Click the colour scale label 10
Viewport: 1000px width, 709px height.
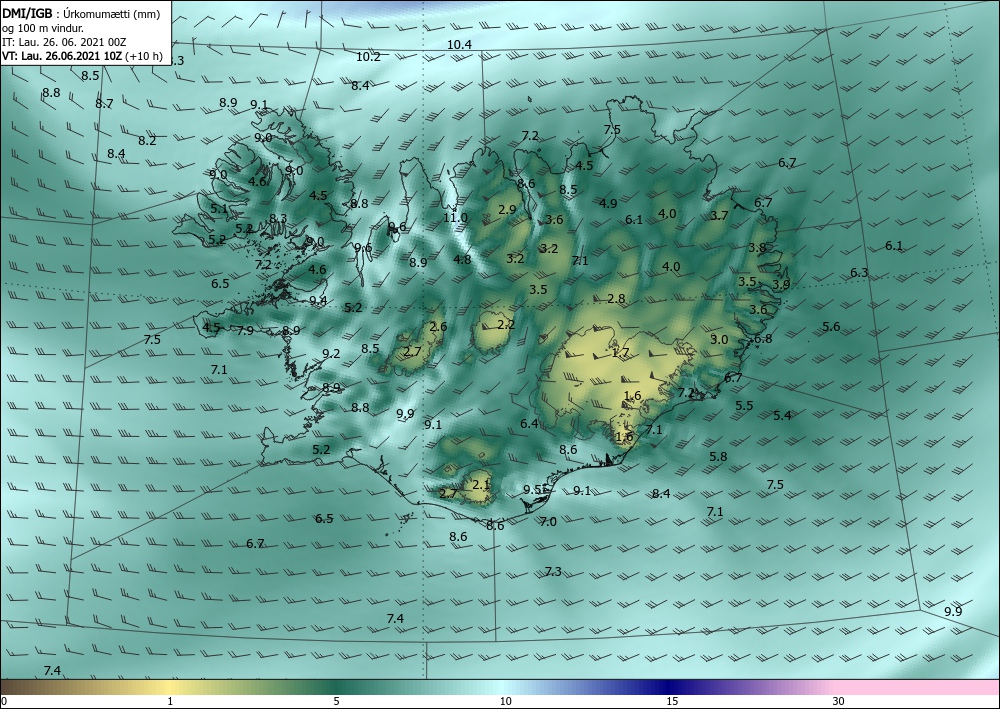(506, 702)
